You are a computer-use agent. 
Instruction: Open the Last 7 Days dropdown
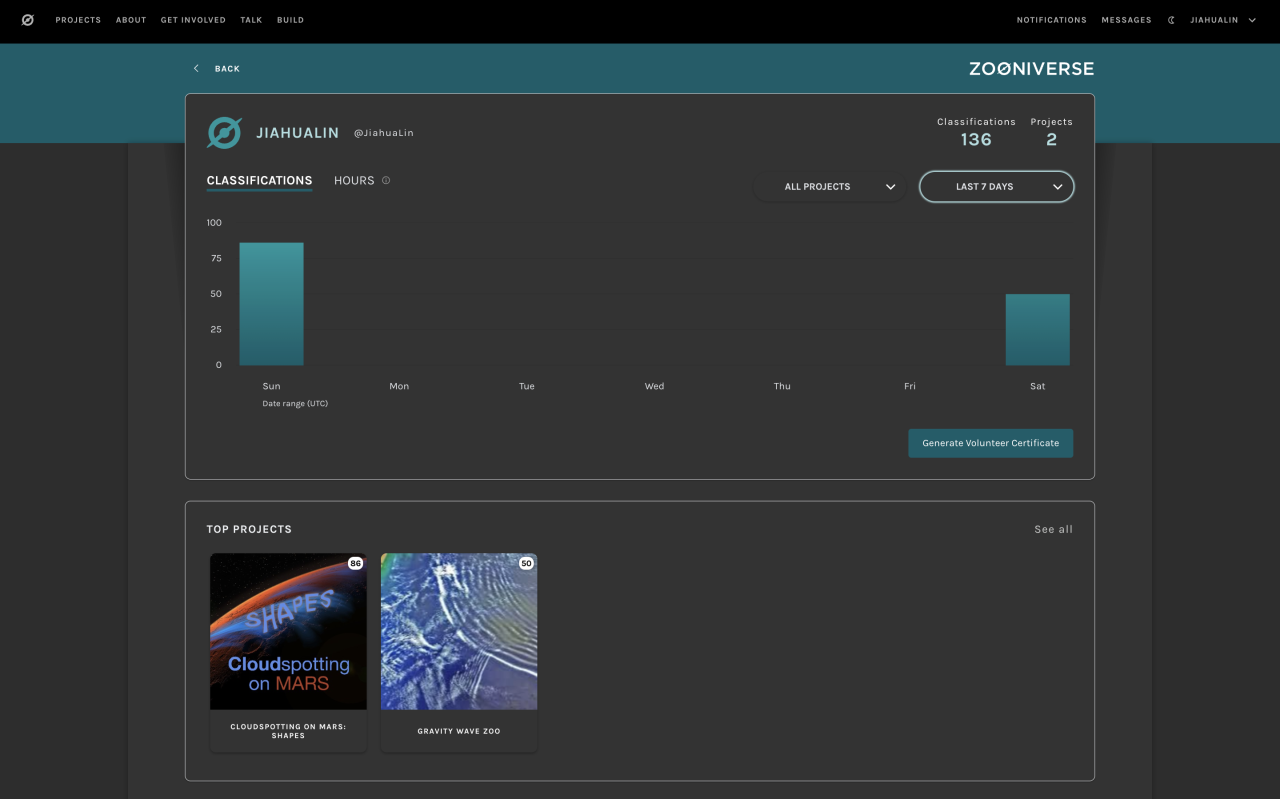coord(996,187)
